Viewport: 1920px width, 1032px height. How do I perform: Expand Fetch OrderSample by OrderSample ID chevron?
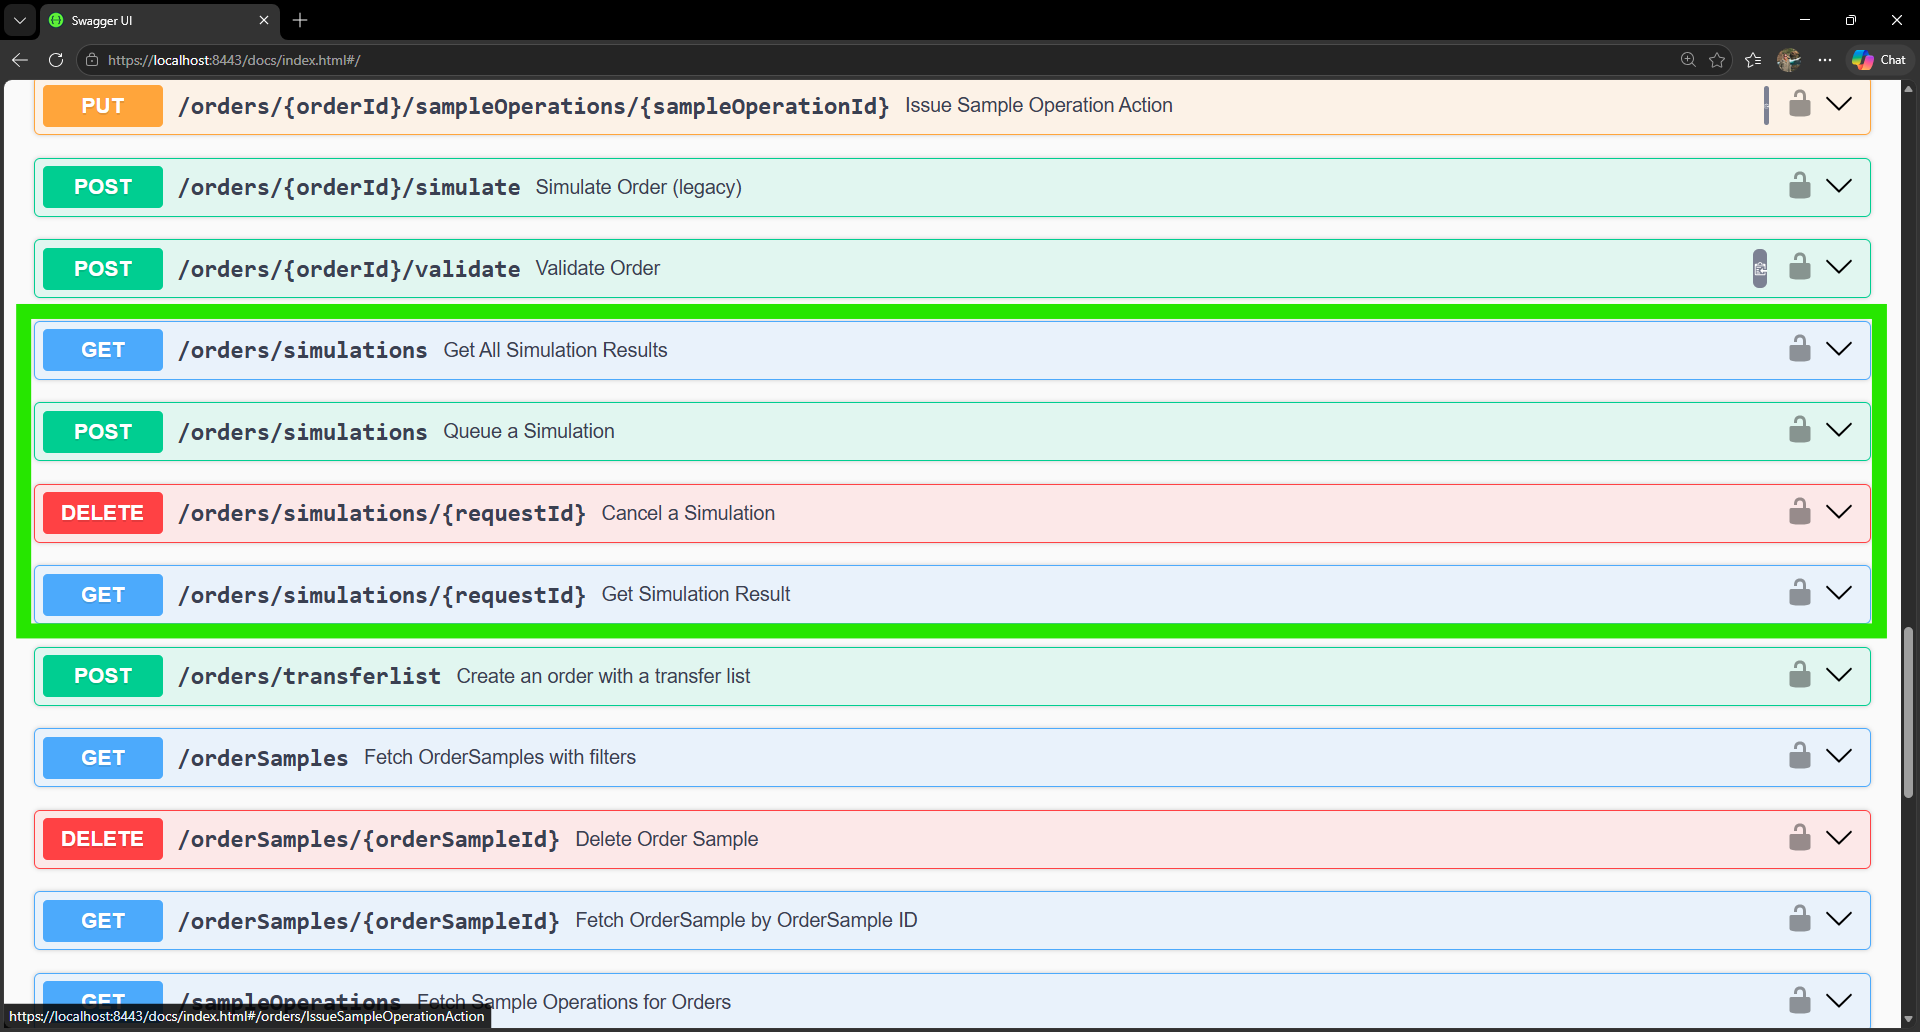(1839, 919)
